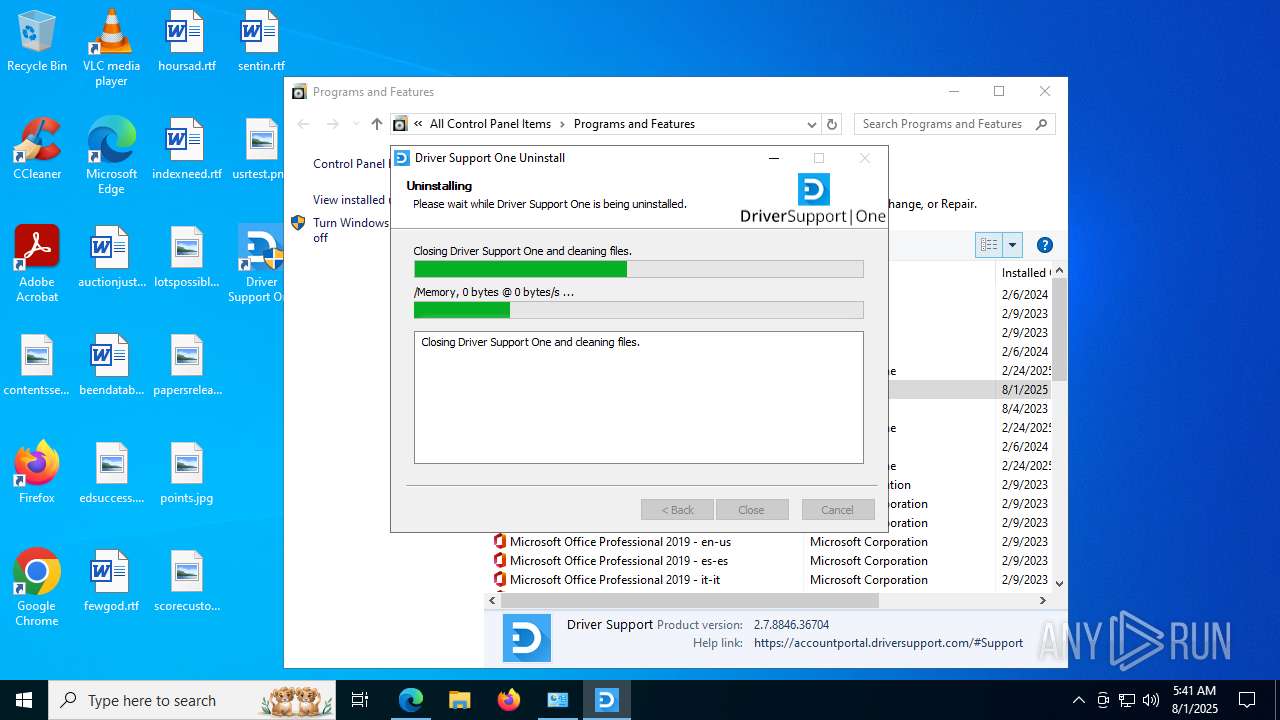Open the notification center icon
The image size is (1280, 720).
pos(1247,700)
